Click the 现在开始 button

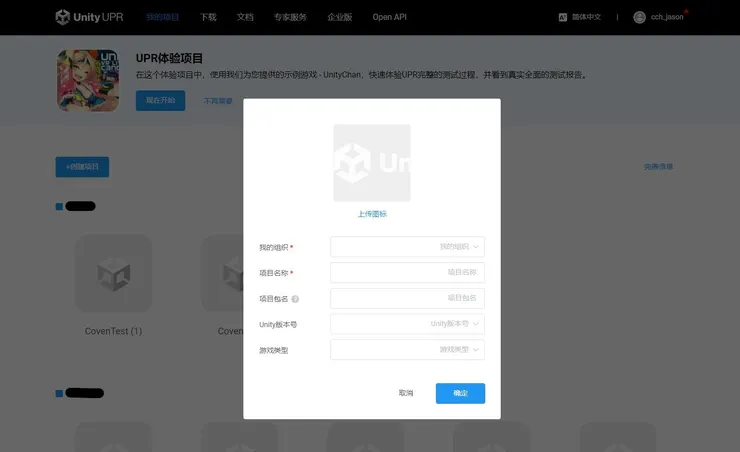pyautogui.click(x=160, y=100)
